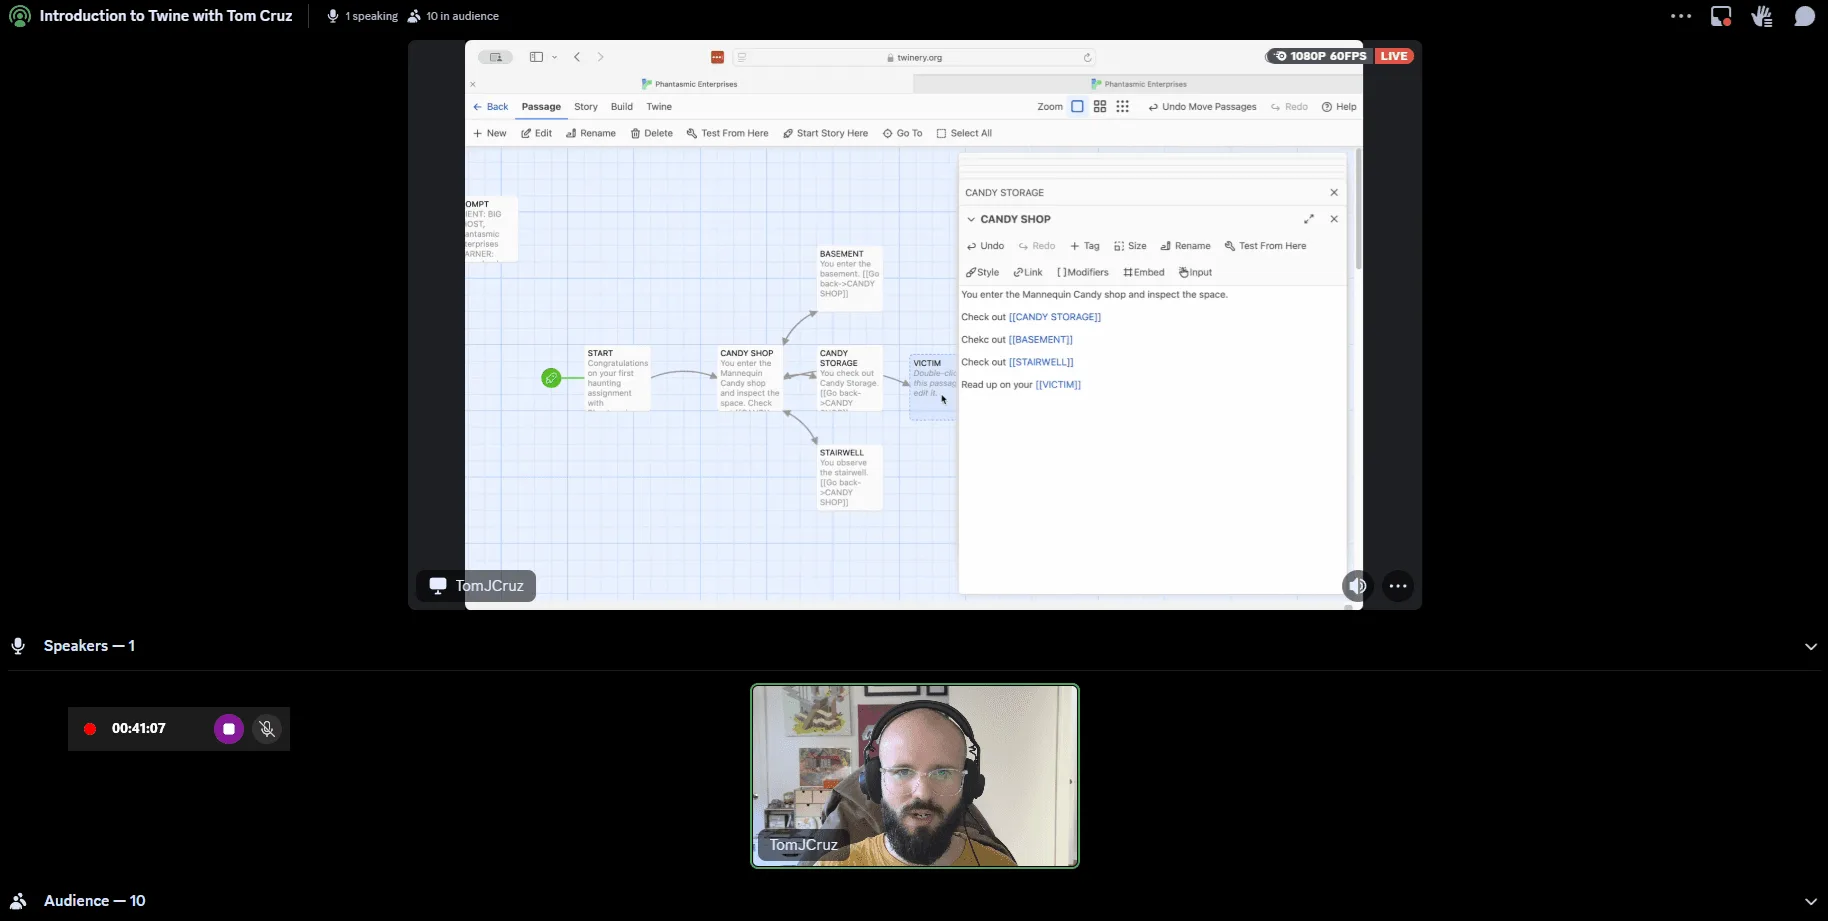Screen dimensions: 1828x921
Task: Click Undo in the CANDY SHOP dialog
Action: pos(985,246)
